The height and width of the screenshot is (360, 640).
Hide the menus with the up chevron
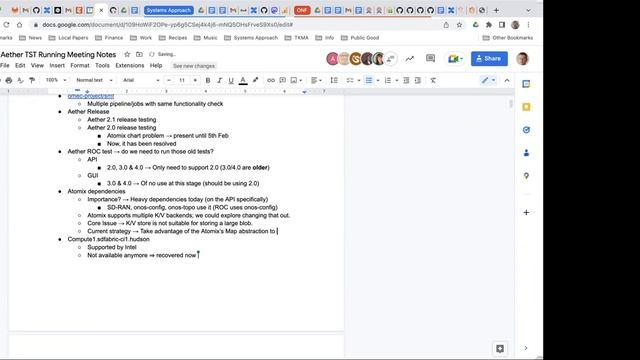pos(507,80)
